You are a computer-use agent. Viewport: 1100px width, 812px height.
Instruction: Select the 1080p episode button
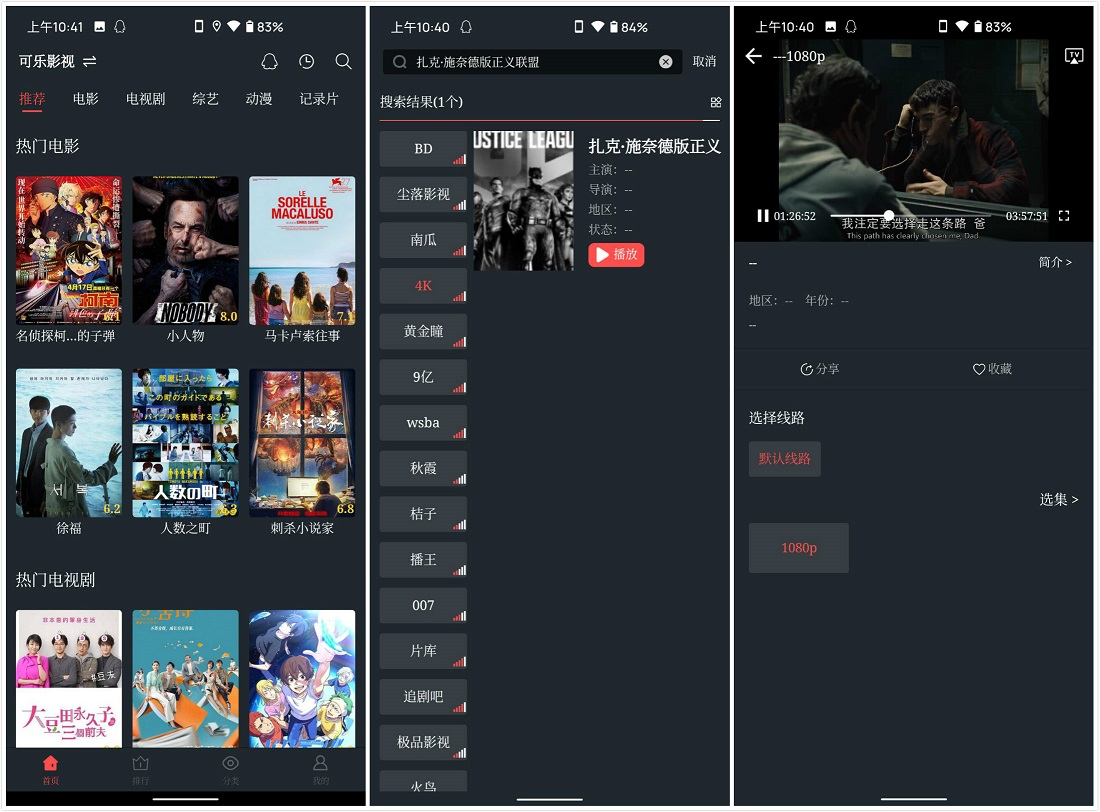(x=798, y=548)
